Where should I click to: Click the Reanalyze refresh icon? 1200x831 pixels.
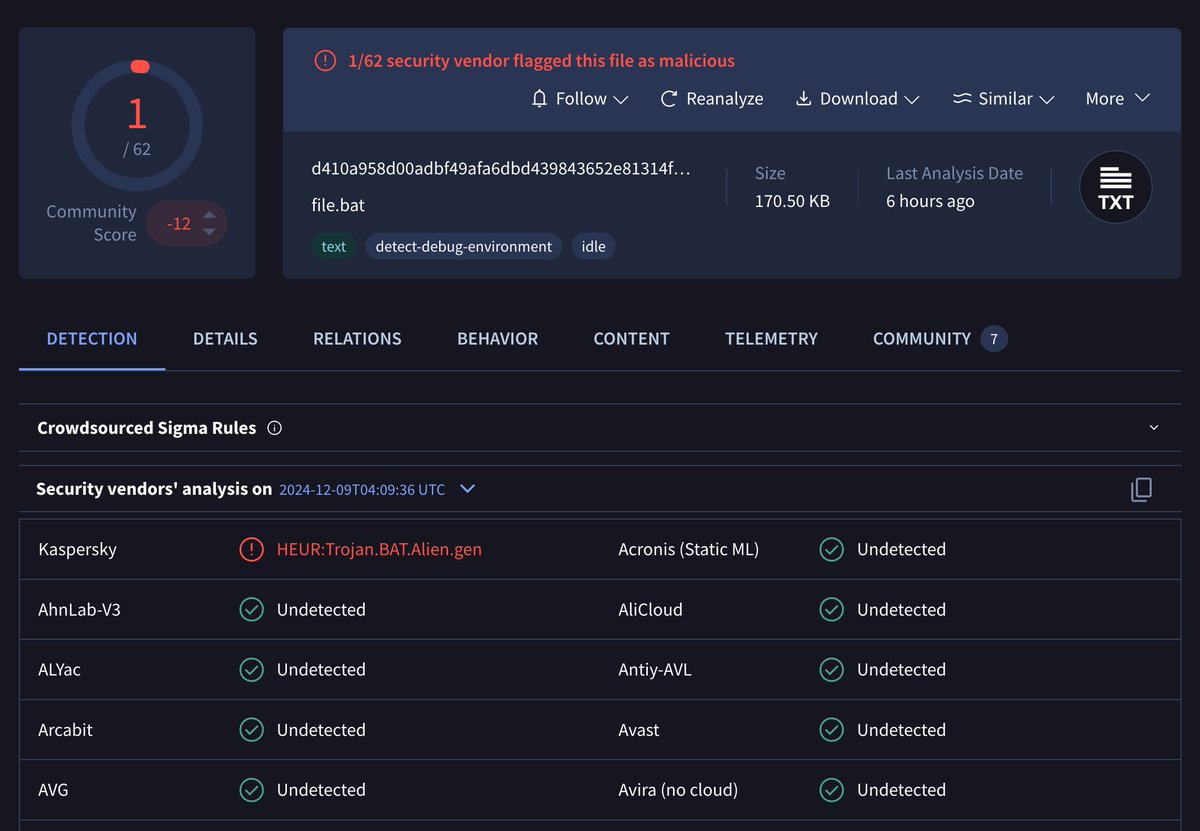(x=668, y=98)
